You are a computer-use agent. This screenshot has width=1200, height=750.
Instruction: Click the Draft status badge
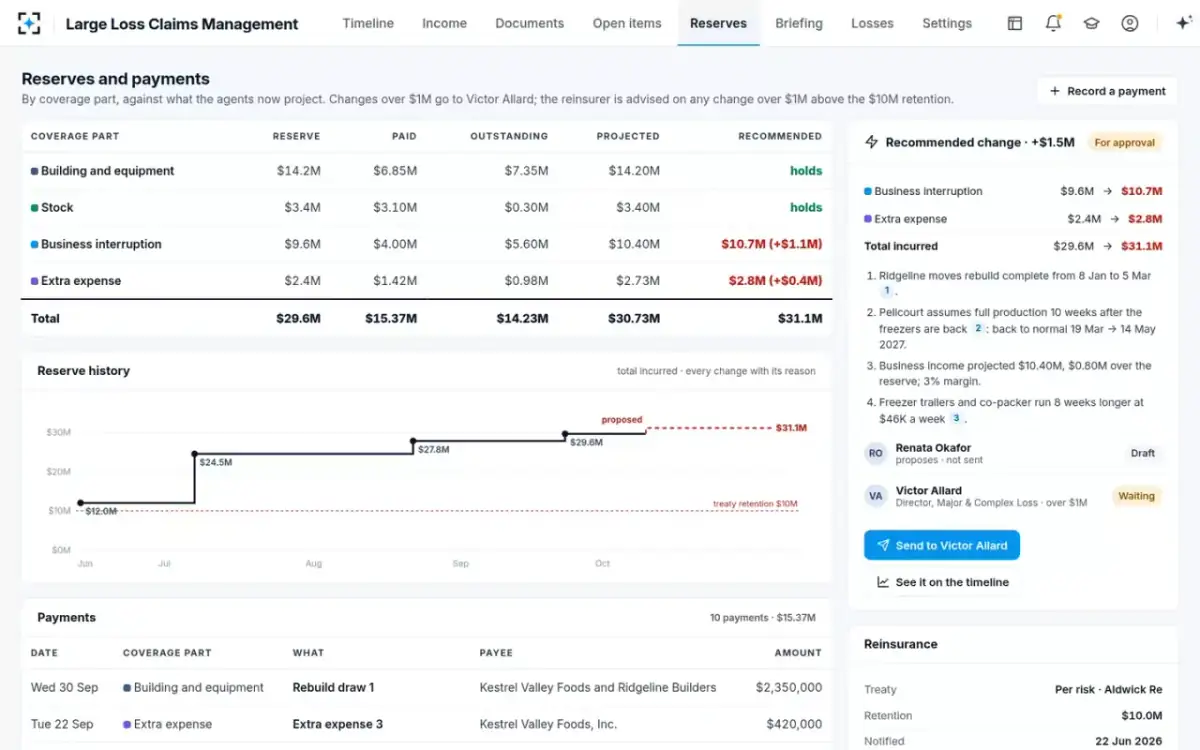pos(1143,453)
